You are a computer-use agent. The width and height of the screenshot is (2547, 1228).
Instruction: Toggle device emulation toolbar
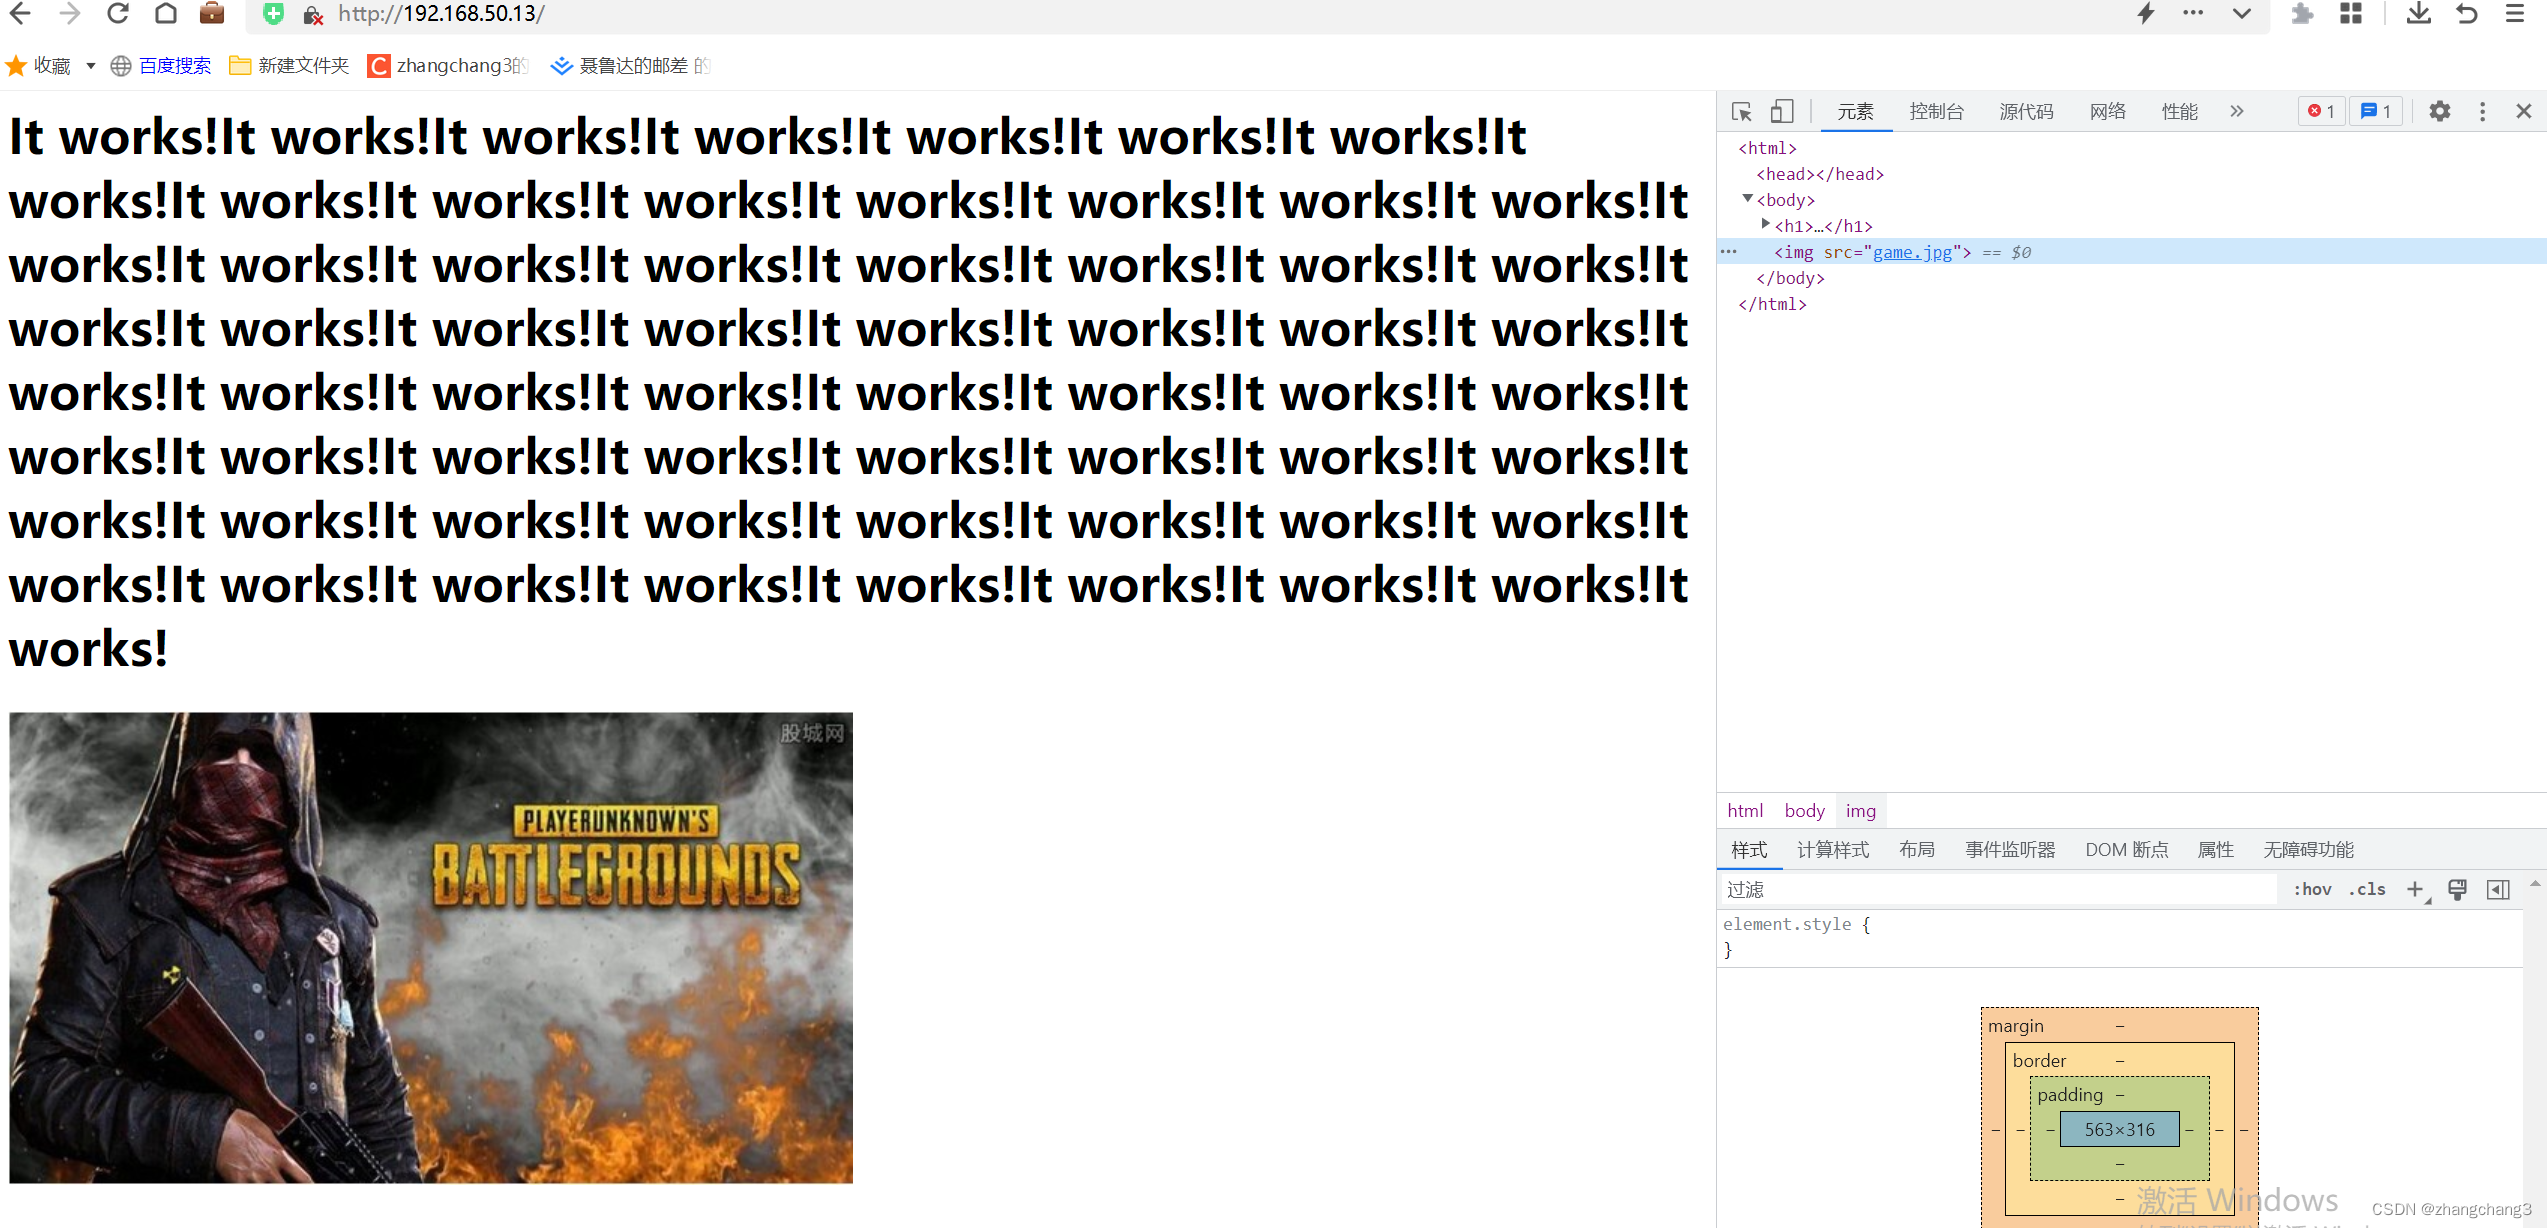point(1782,111)
